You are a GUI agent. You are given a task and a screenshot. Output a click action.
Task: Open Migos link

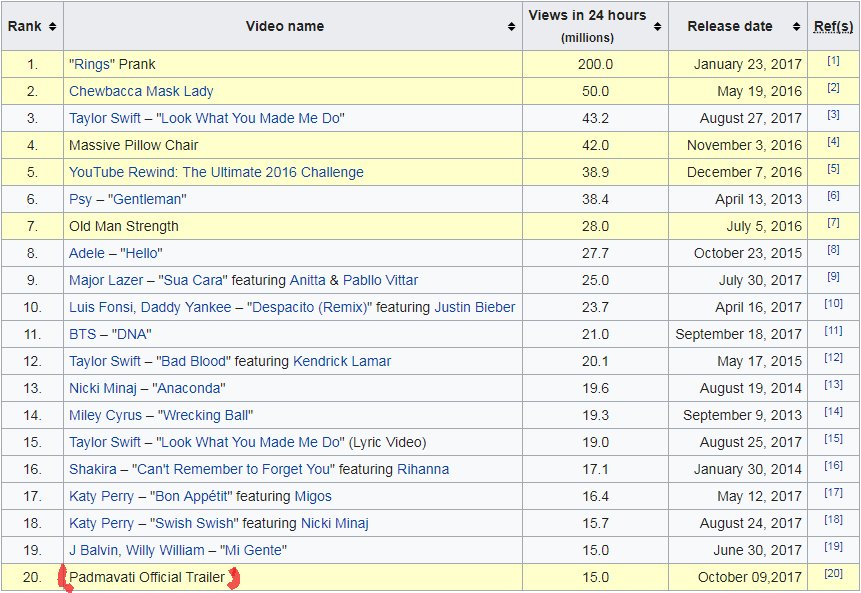pyautogui.click(x=313, y=496)
